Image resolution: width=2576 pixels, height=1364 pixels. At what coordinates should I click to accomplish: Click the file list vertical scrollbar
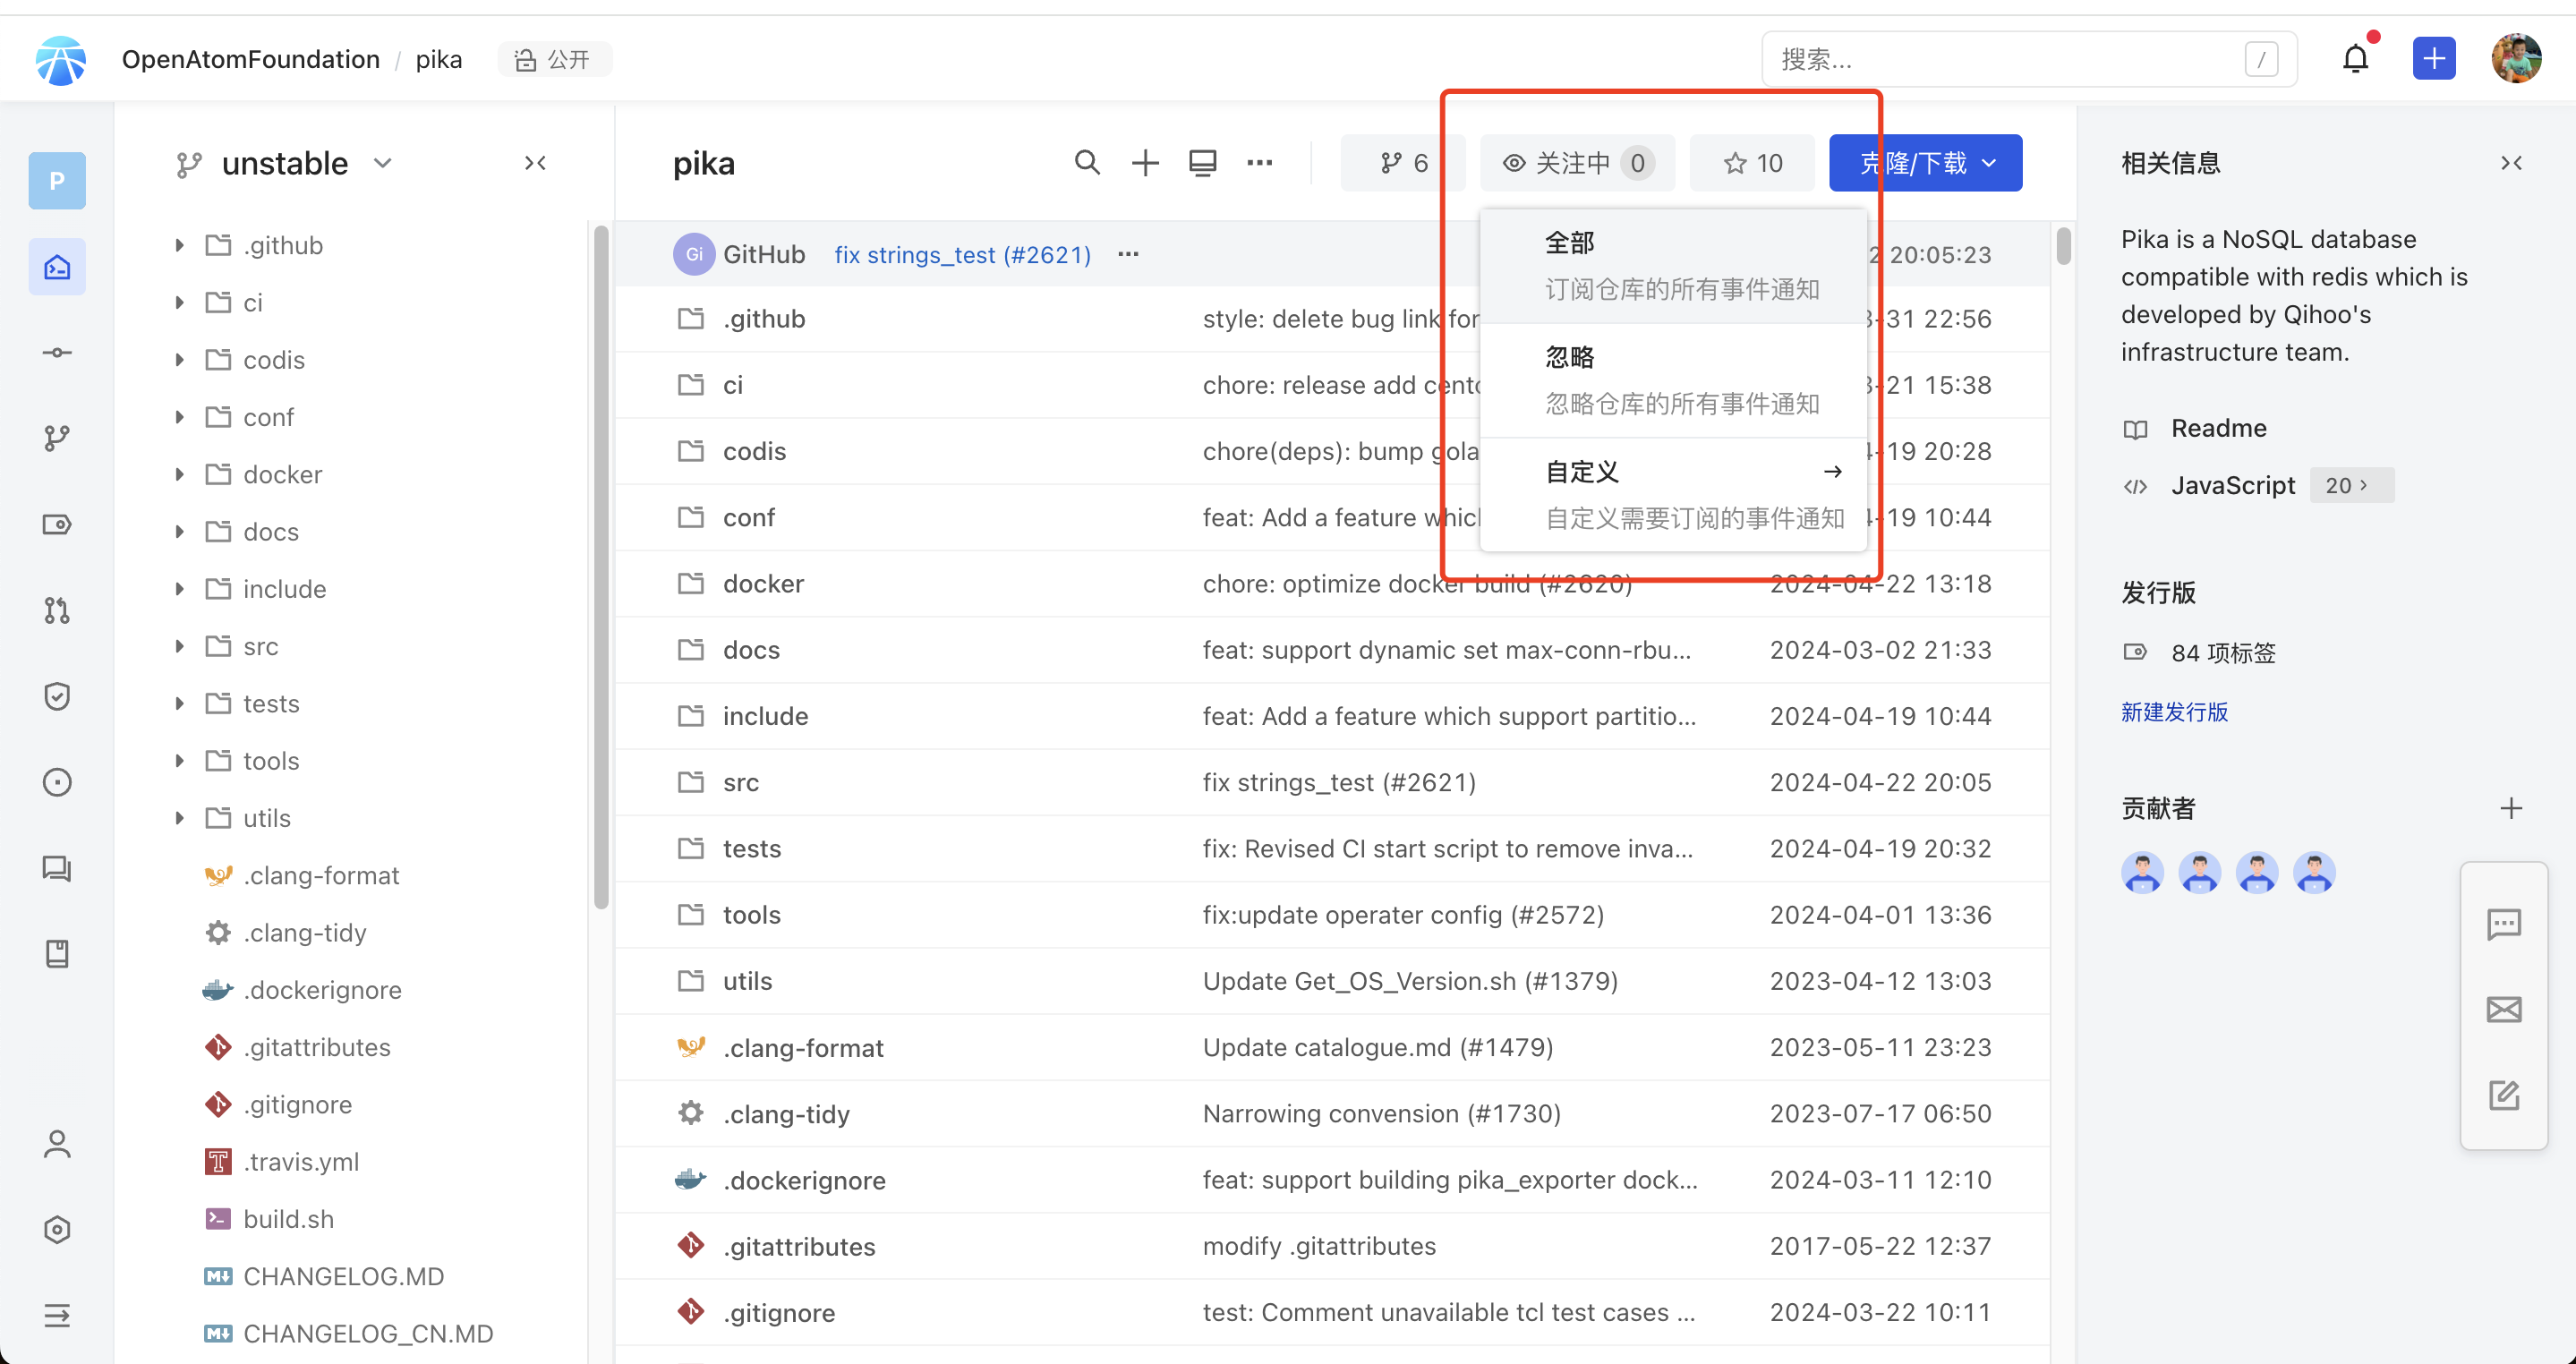[x=2063, y=245]
